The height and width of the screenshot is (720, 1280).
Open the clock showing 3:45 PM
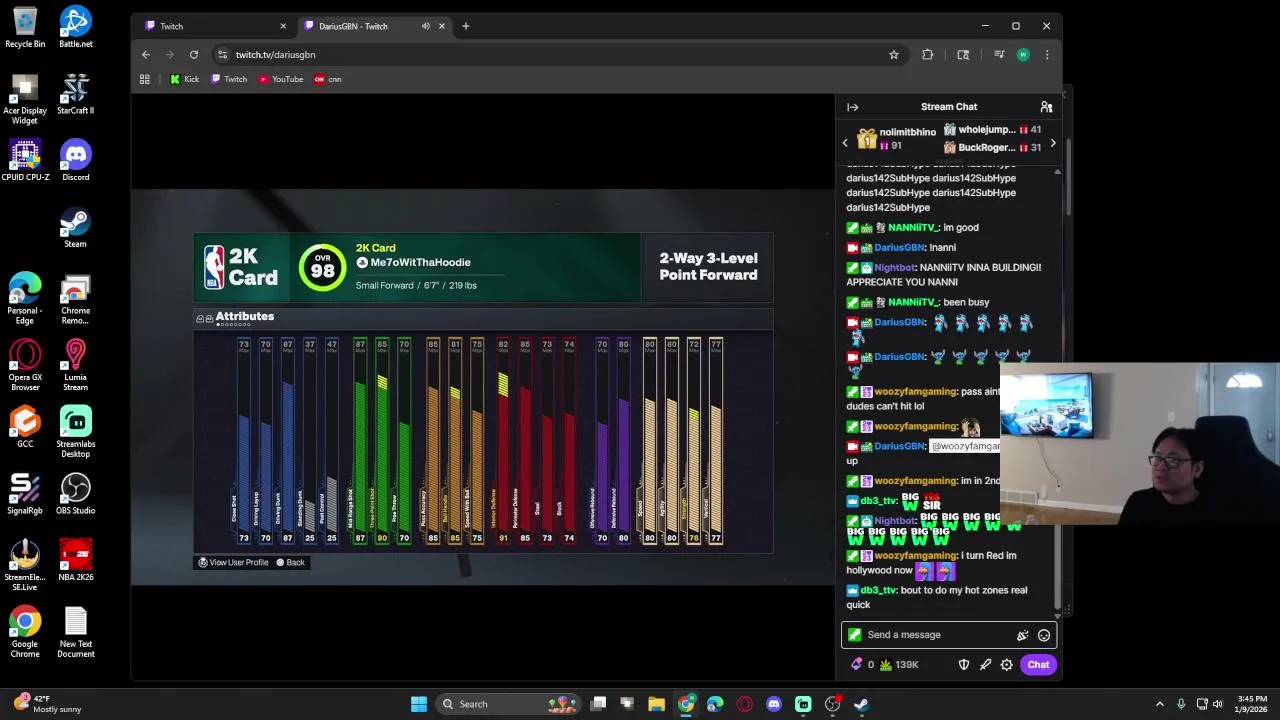click(1252, 704)
